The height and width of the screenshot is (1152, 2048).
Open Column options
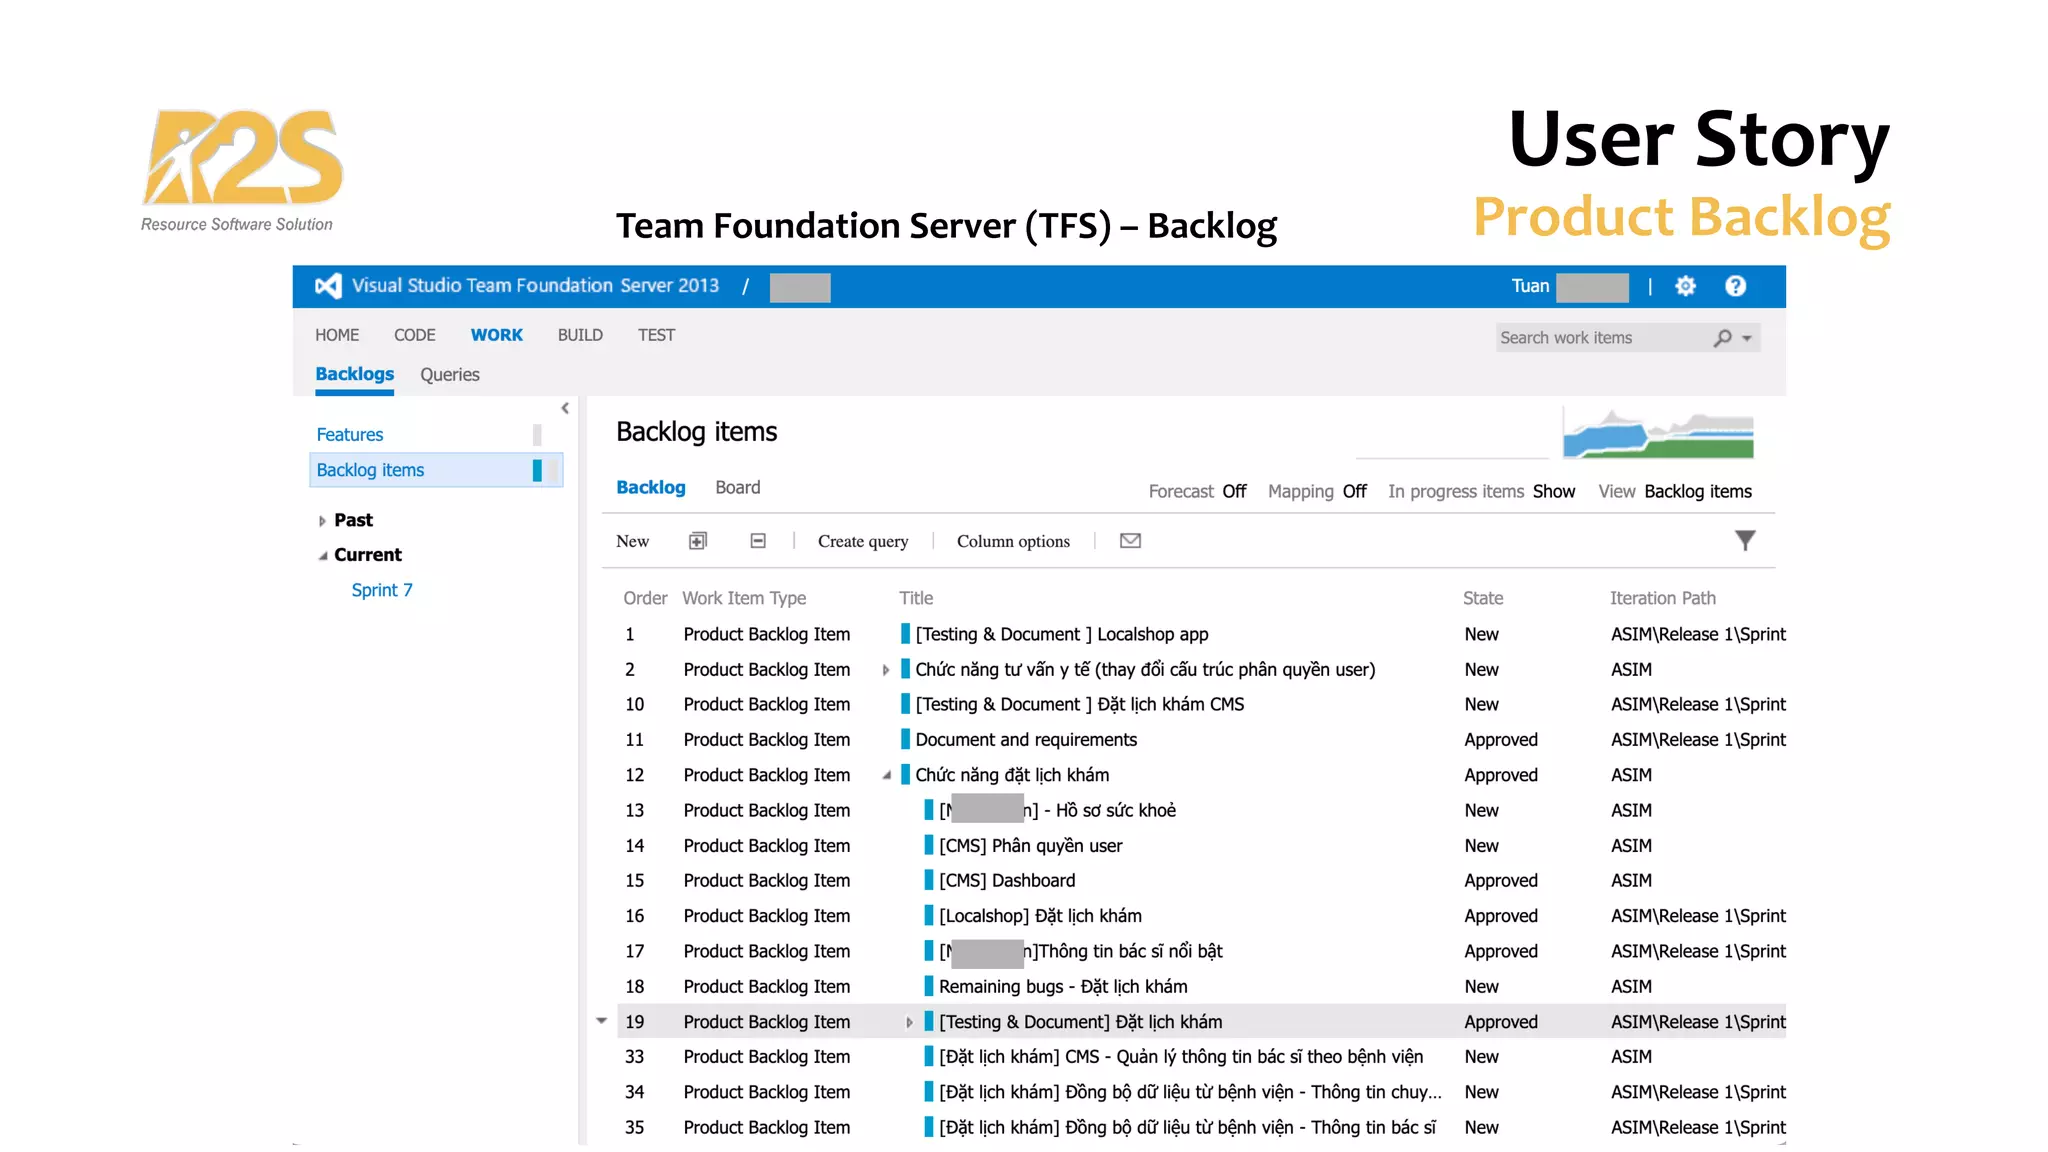point(1013,541)
